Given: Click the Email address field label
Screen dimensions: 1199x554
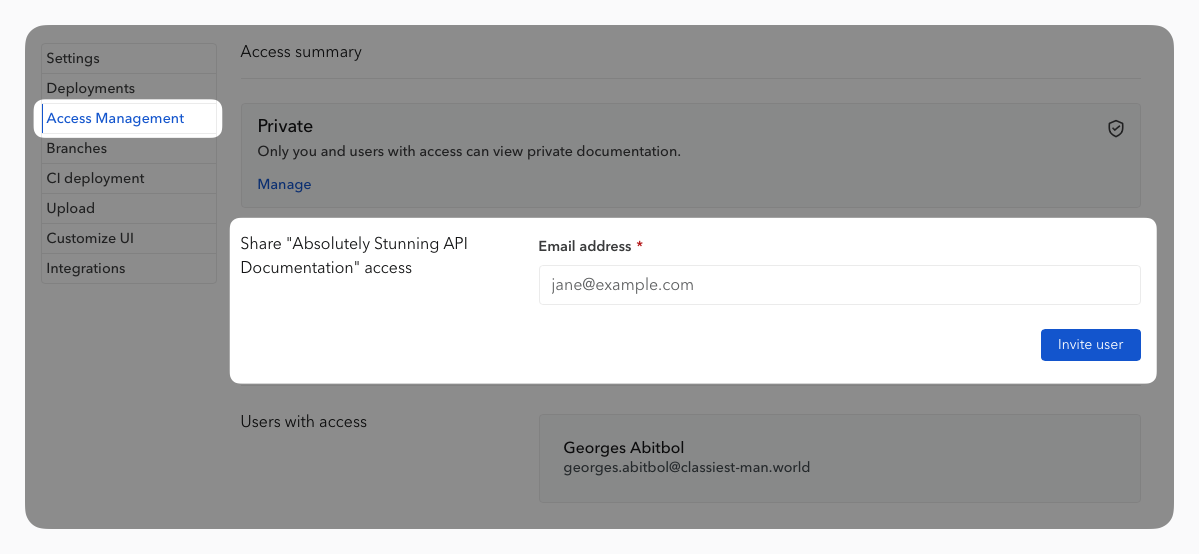Looking at the screenshot, I should (x=584, y=247).
